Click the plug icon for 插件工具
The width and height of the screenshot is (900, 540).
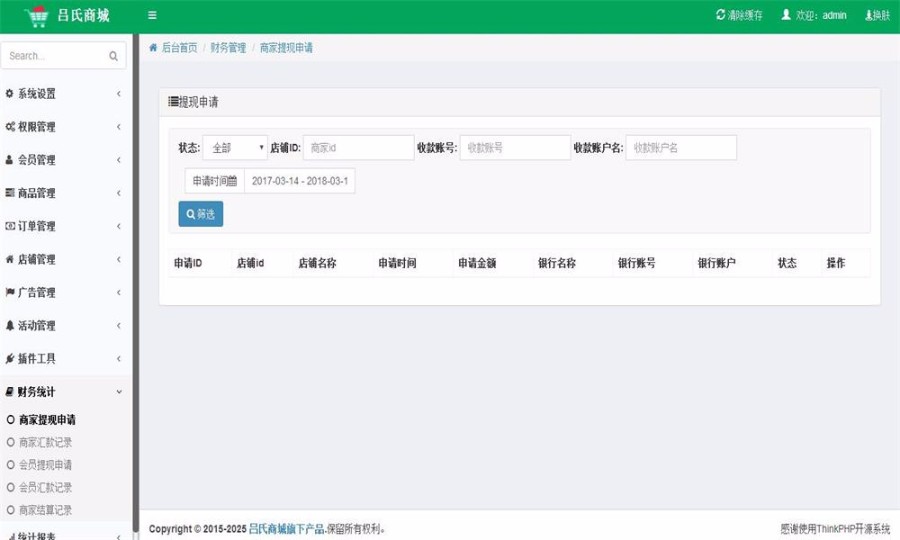(x=9, y=359)
